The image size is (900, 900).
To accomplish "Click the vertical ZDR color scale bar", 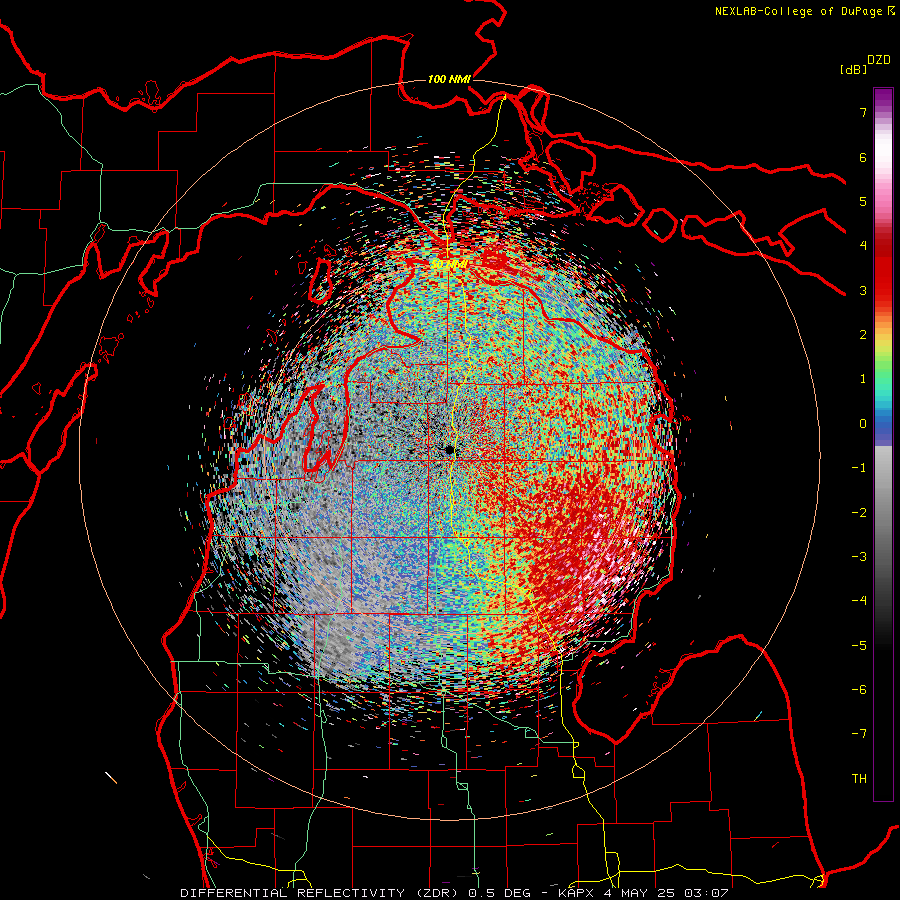I will [883, 444].
